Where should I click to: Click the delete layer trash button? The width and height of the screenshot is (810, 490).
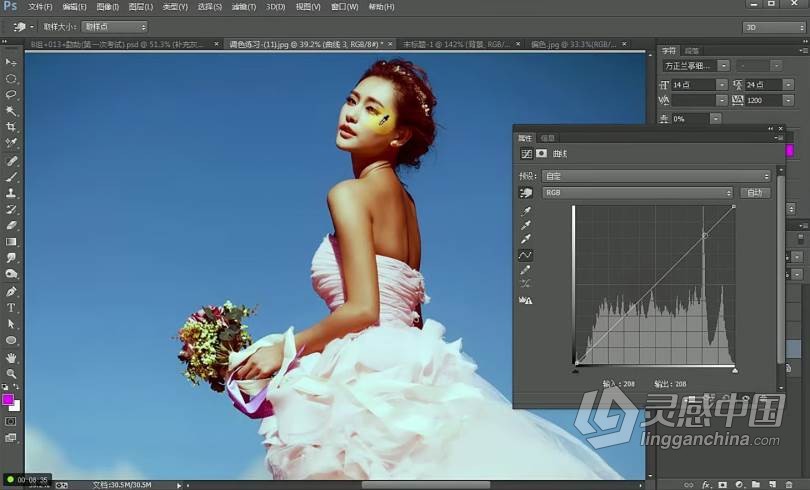pyautogui.click(x=789, y=485)
